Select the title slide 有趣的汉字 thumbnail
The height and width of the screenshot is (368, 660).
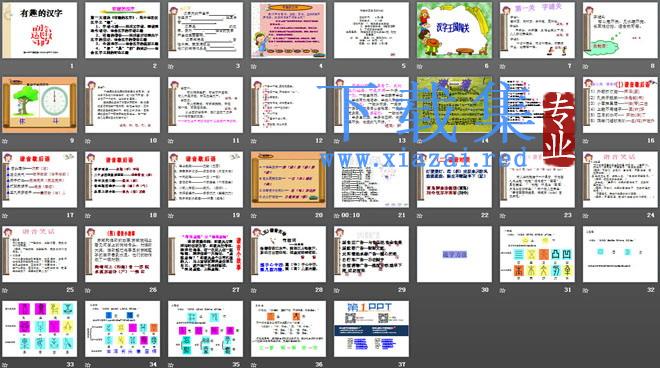tap(40, 30)
